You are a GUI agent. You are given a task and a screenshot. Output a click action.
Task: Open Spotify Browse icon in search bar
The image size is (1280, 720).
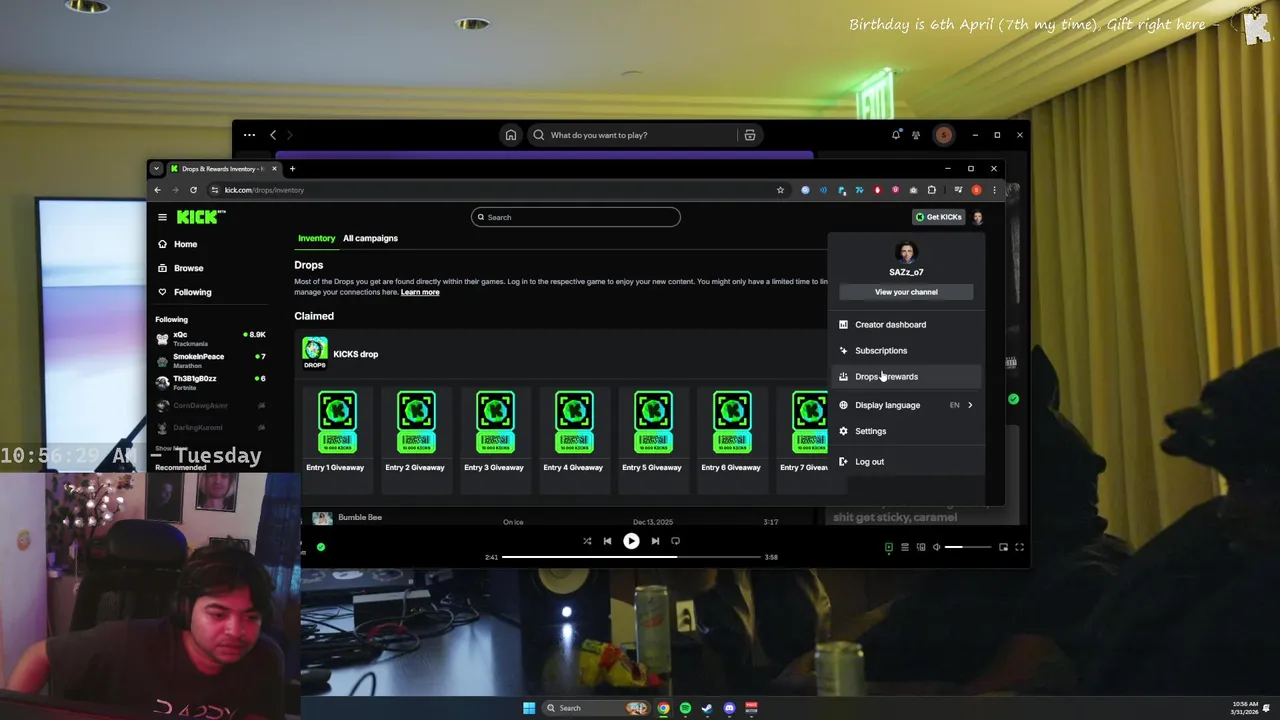coord(749,135)
